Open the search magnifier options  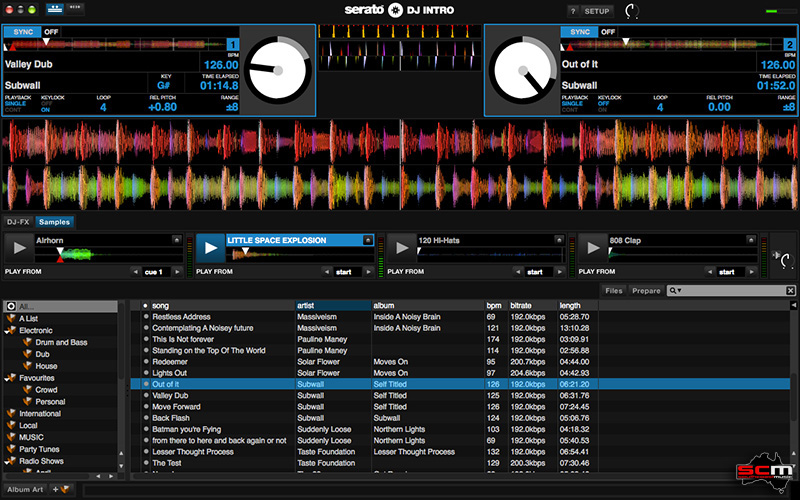pos(675,290)
